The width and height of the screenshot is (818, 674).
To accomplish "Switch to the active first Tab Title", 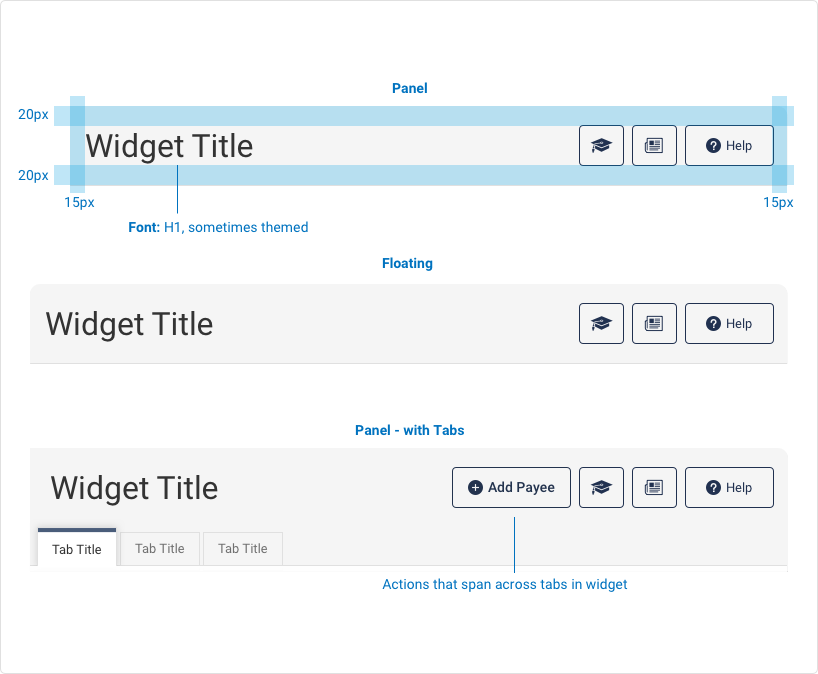I will (x=77, y=549).
